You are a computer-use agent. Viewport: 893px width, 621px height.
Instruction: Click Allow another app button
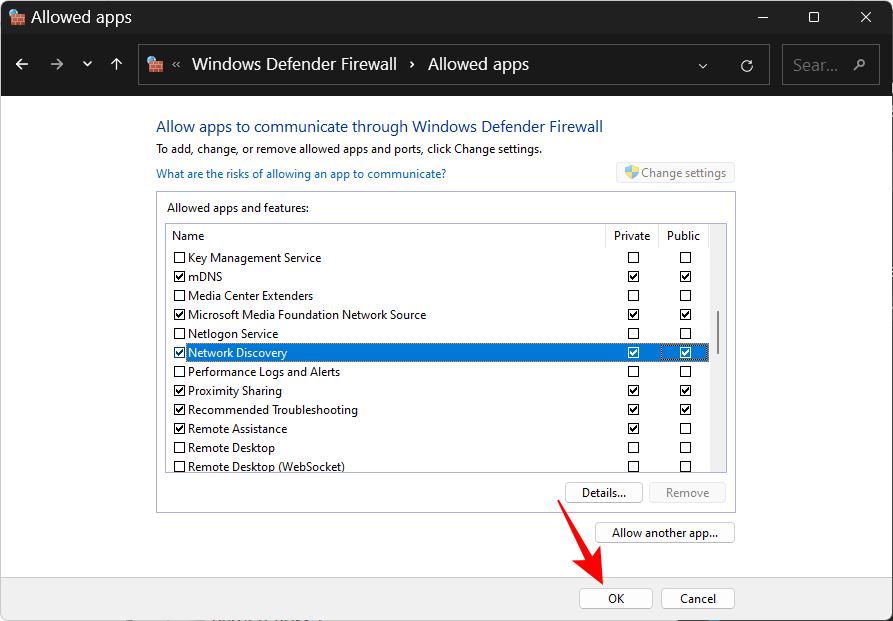pos(664,532)
